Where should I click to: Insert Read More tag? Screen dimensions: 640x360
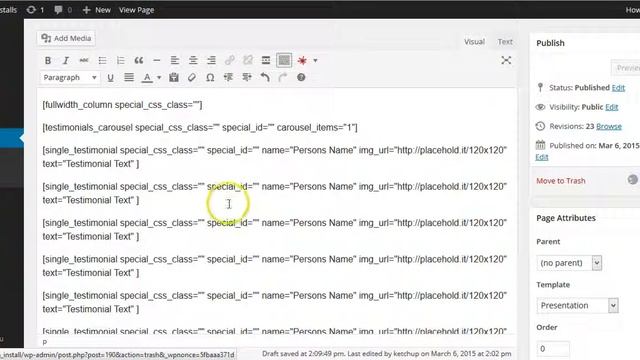click(266, 60)
